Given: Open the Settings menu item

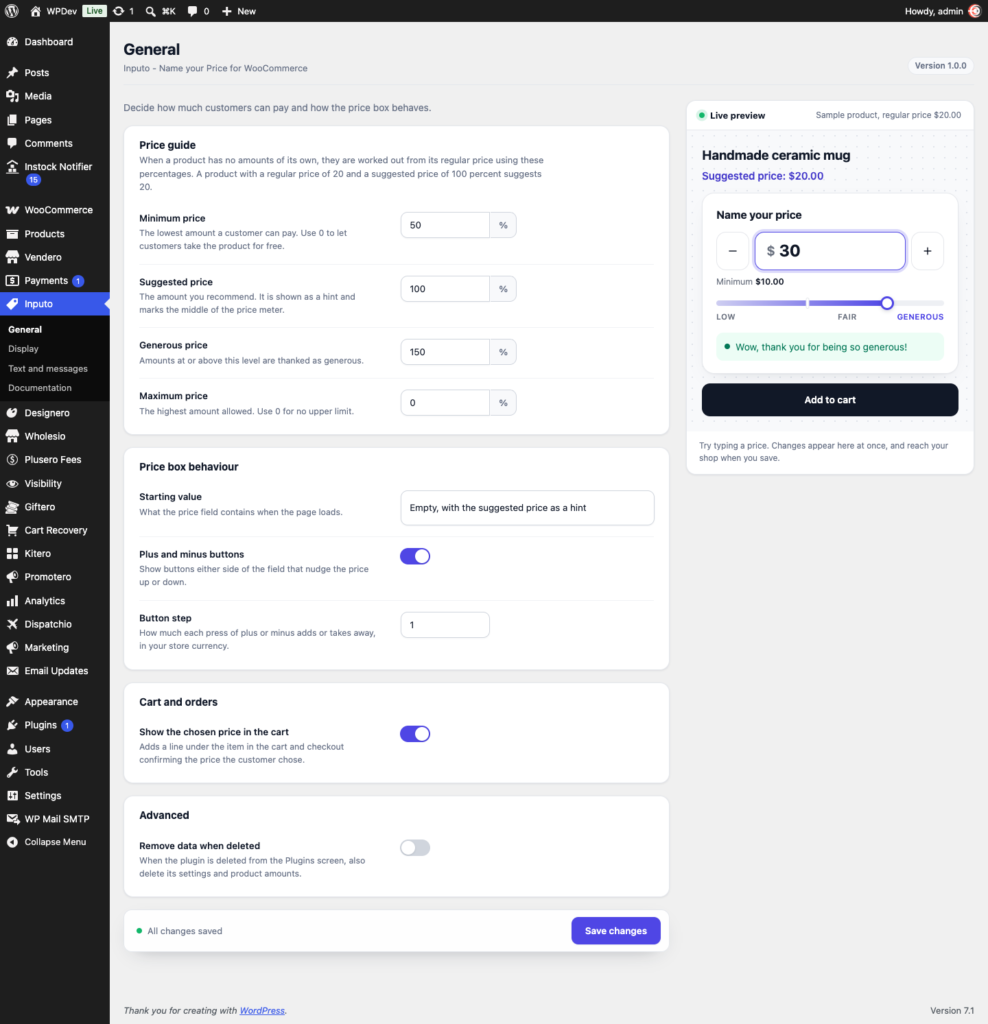Looking at the screenshot, I should click(55, 795).
